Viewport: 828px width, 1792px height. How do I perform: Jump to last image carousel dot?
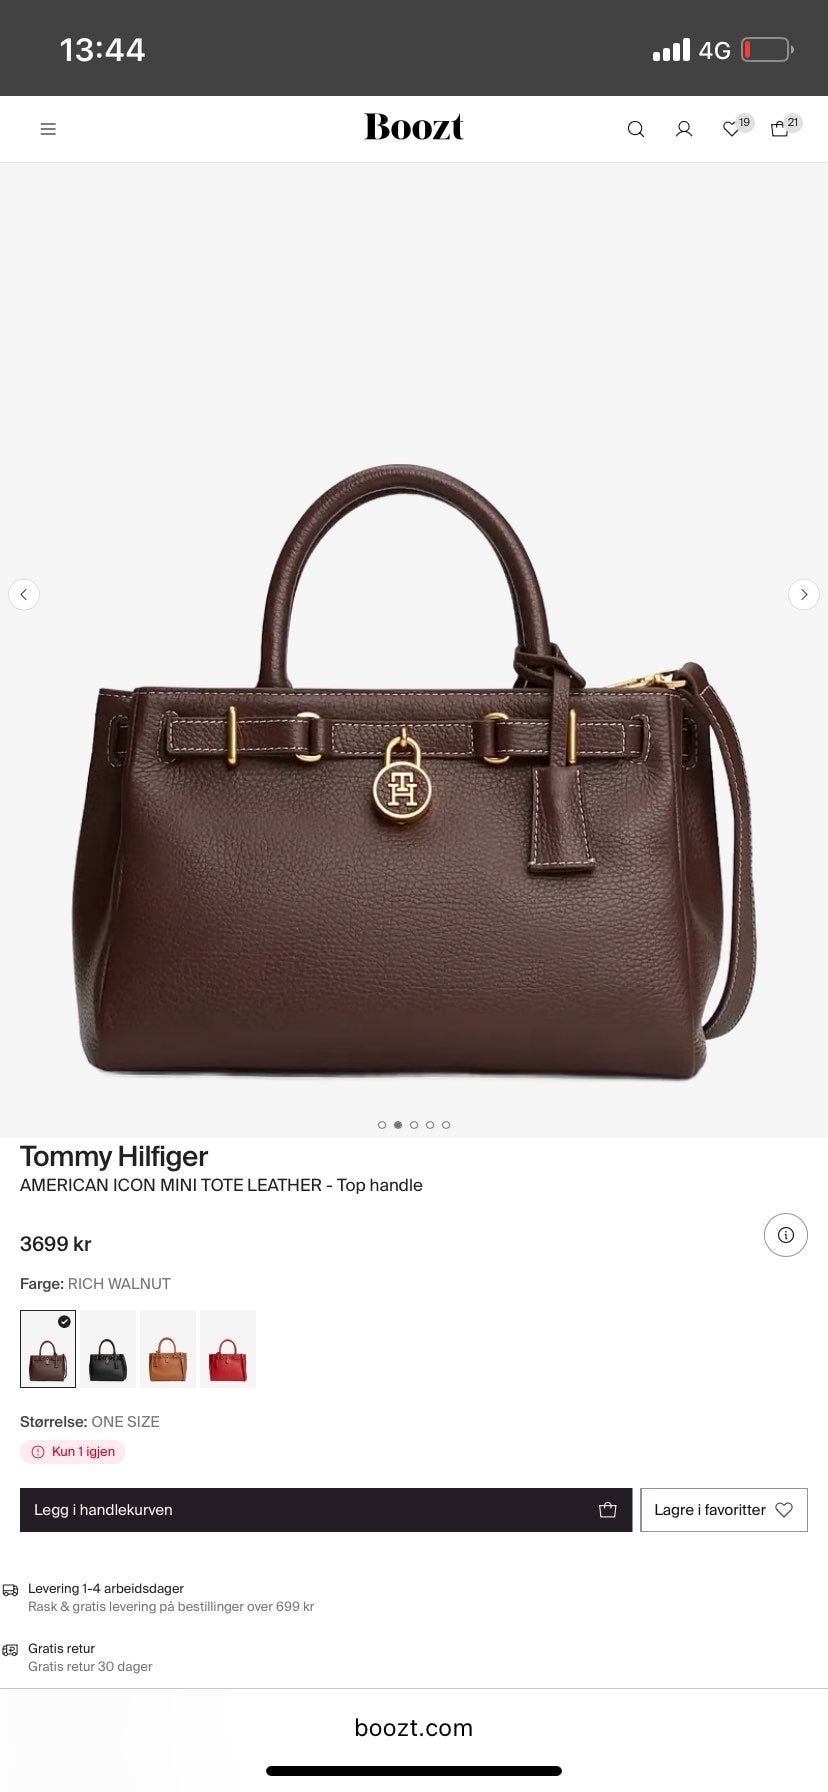(446, 1125)
